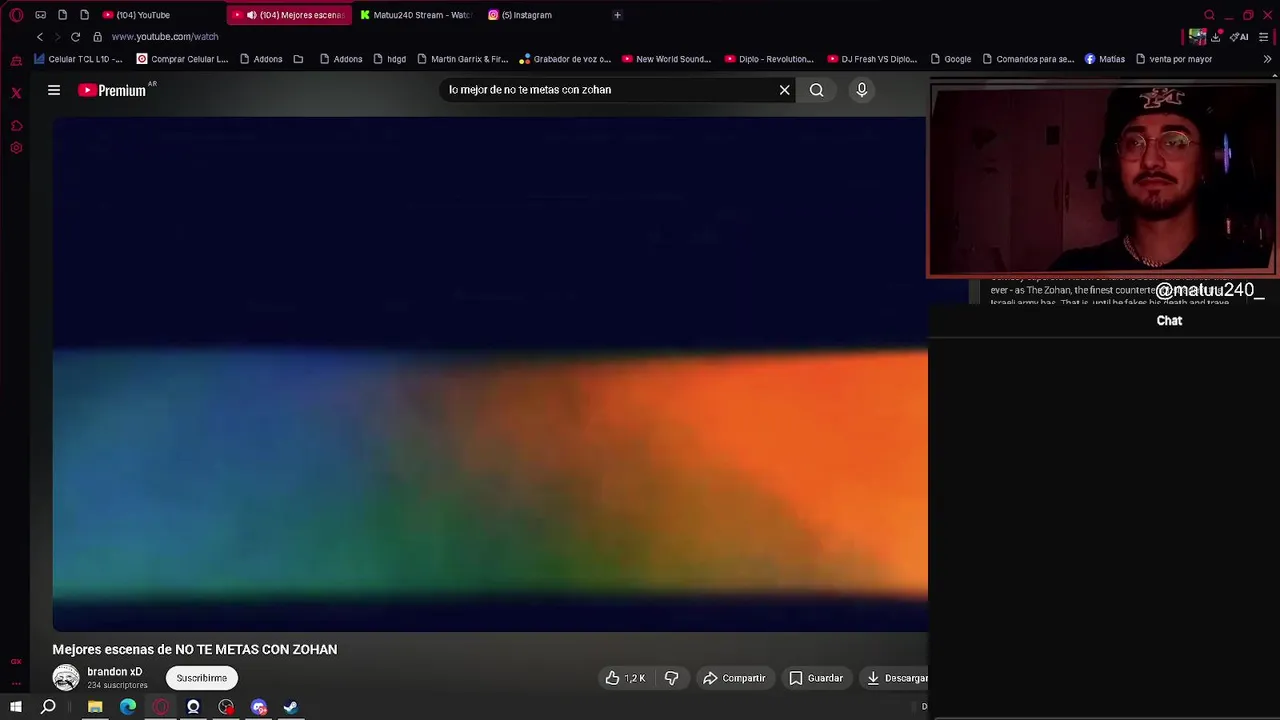Open the 'Matías' Facebook bookmark
The image size is (1280, 720).
(1105, 59)
